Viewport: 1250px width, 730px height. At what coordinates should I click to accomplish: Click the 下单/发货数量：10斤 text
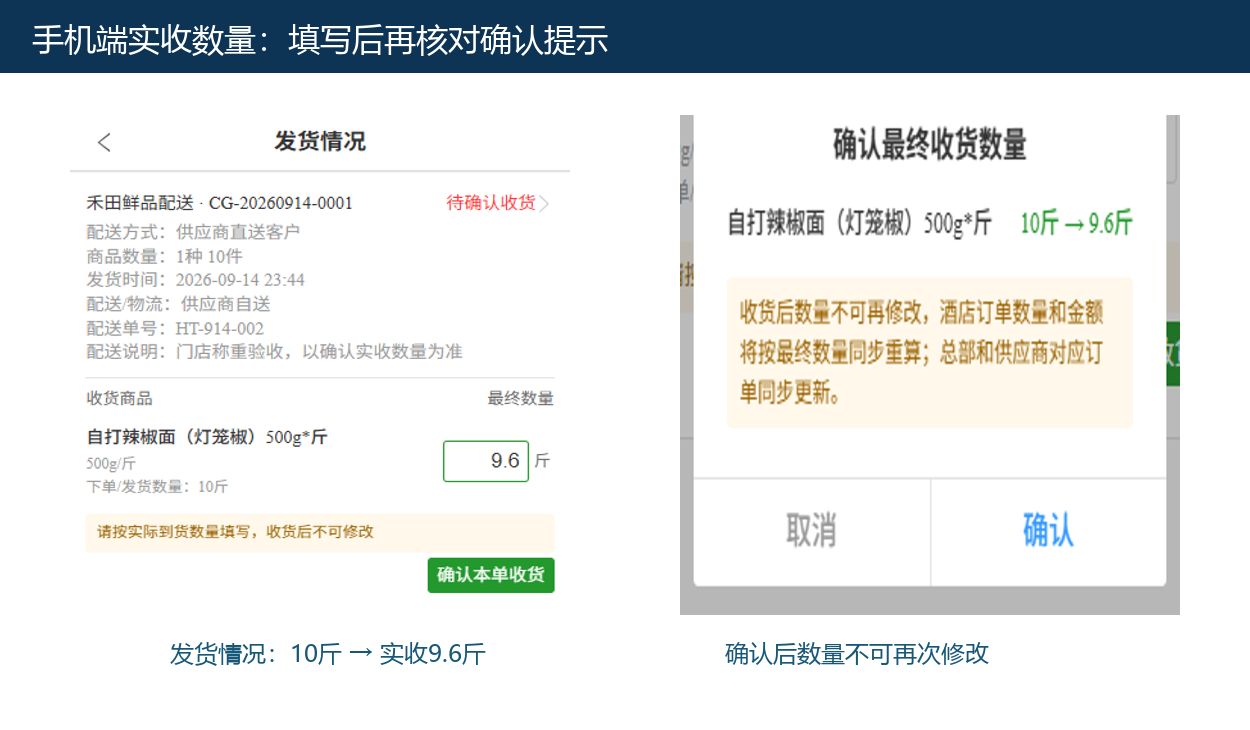tap(158, 487)
